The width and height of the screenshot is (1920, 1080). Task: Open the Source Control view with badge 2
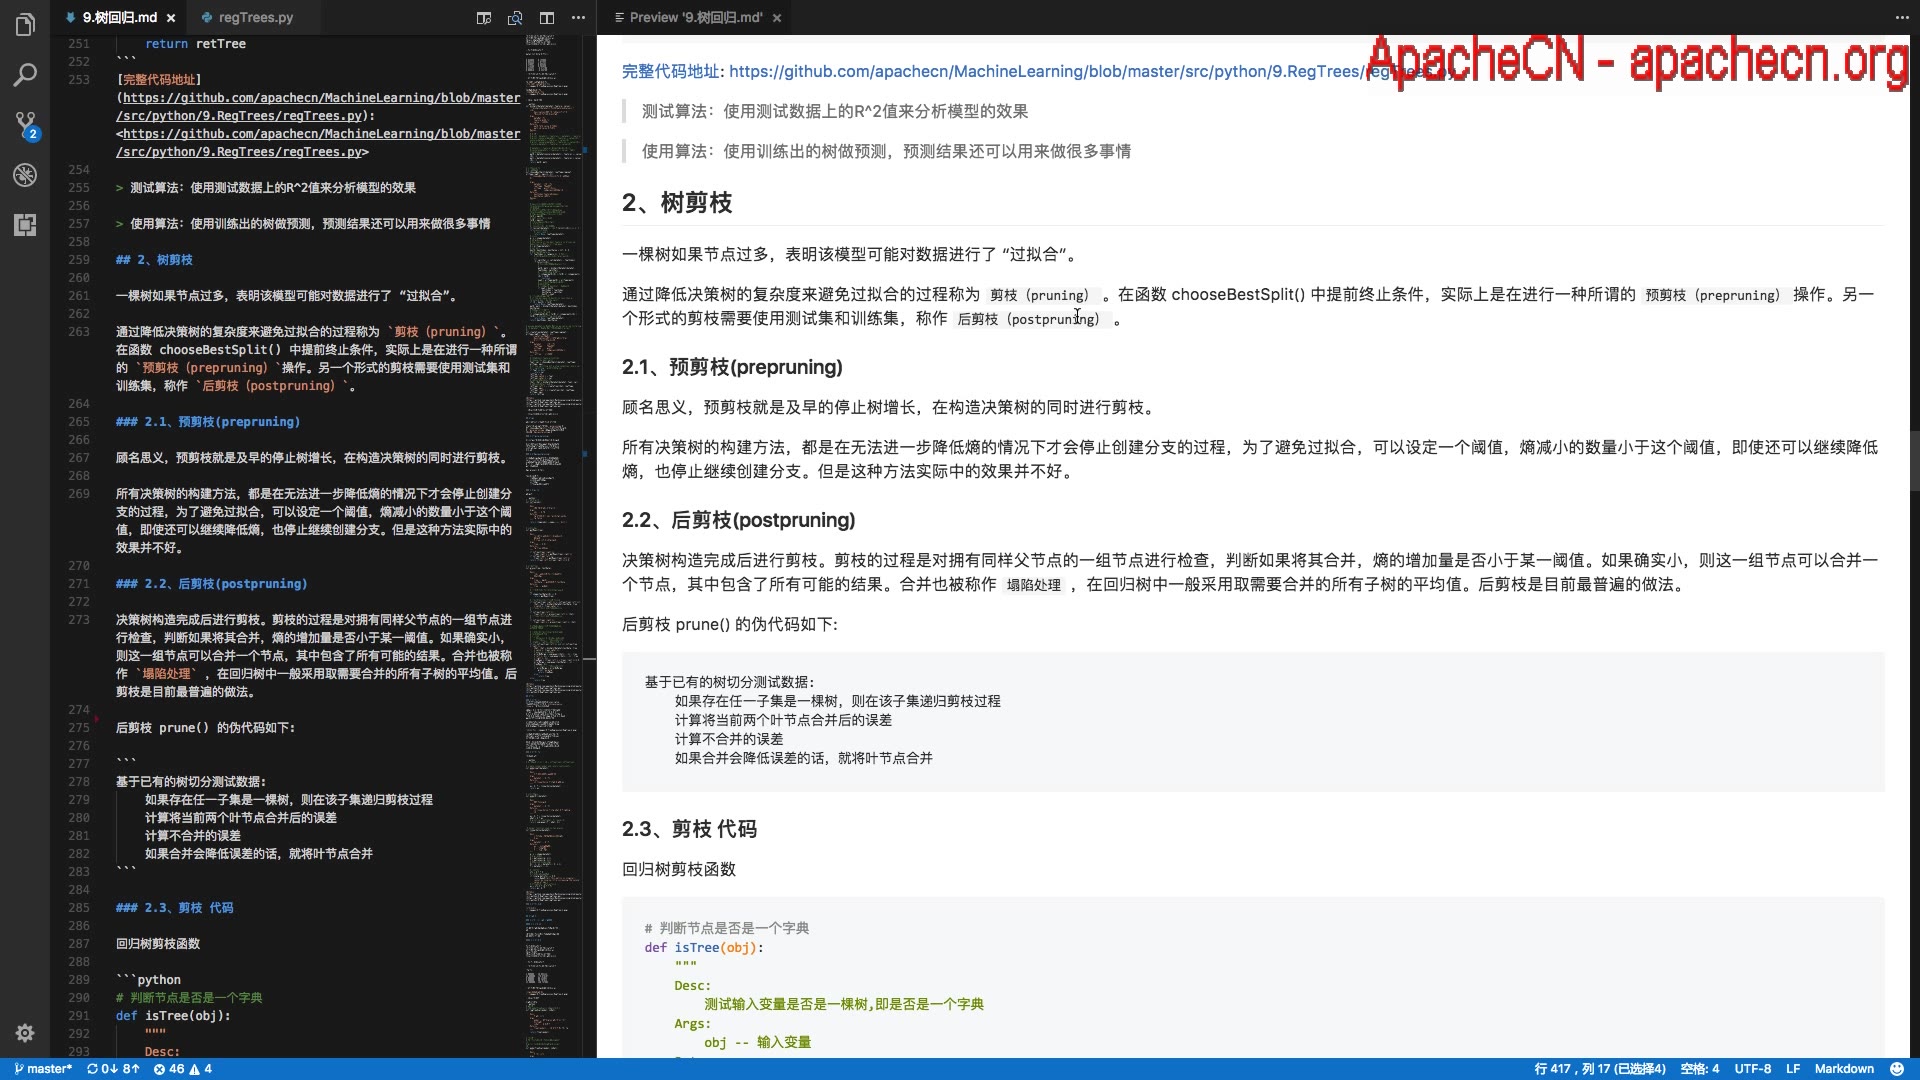tap(25, 125)
